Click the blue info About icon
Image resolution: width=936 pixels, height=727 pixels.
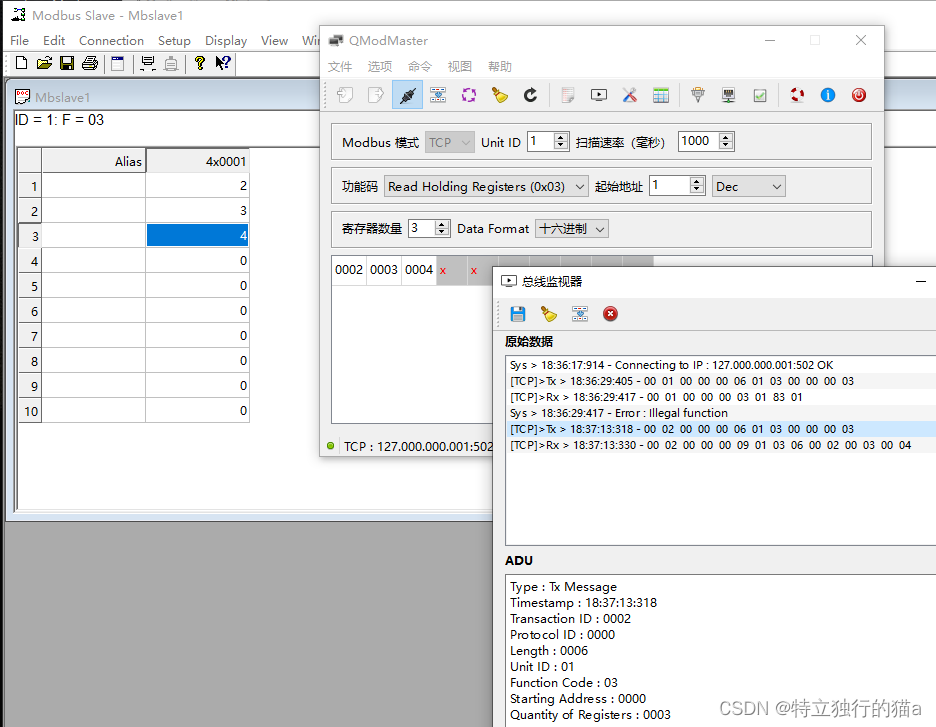828,95
